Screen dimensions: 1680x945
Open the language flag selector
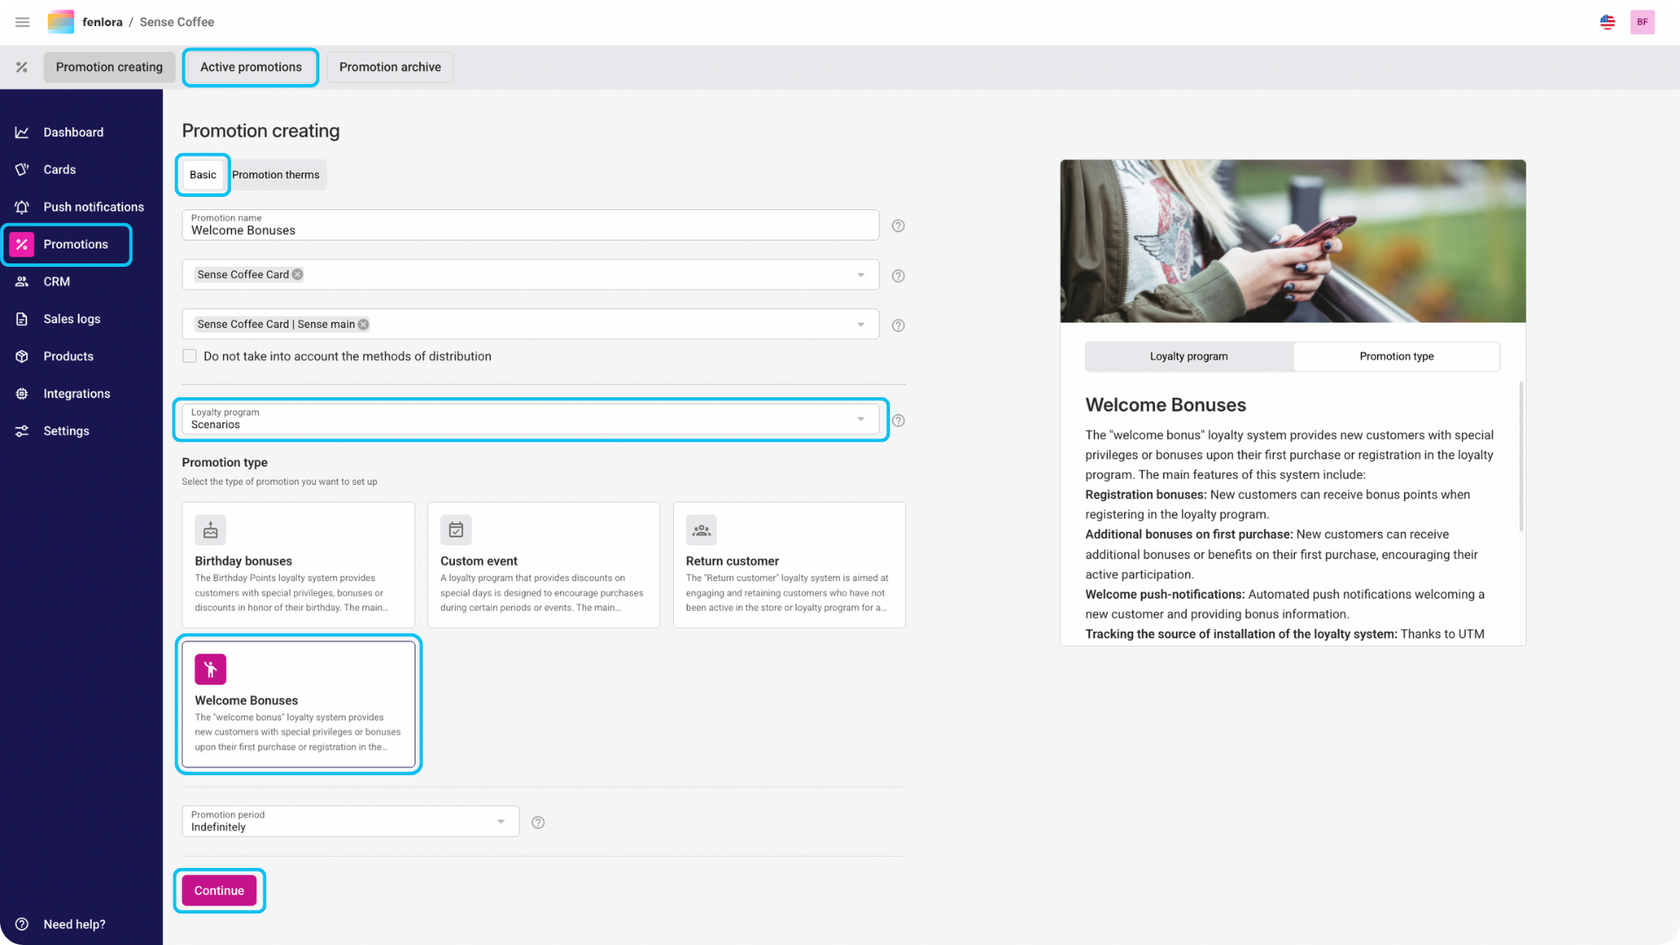[x=1607, y=22]
